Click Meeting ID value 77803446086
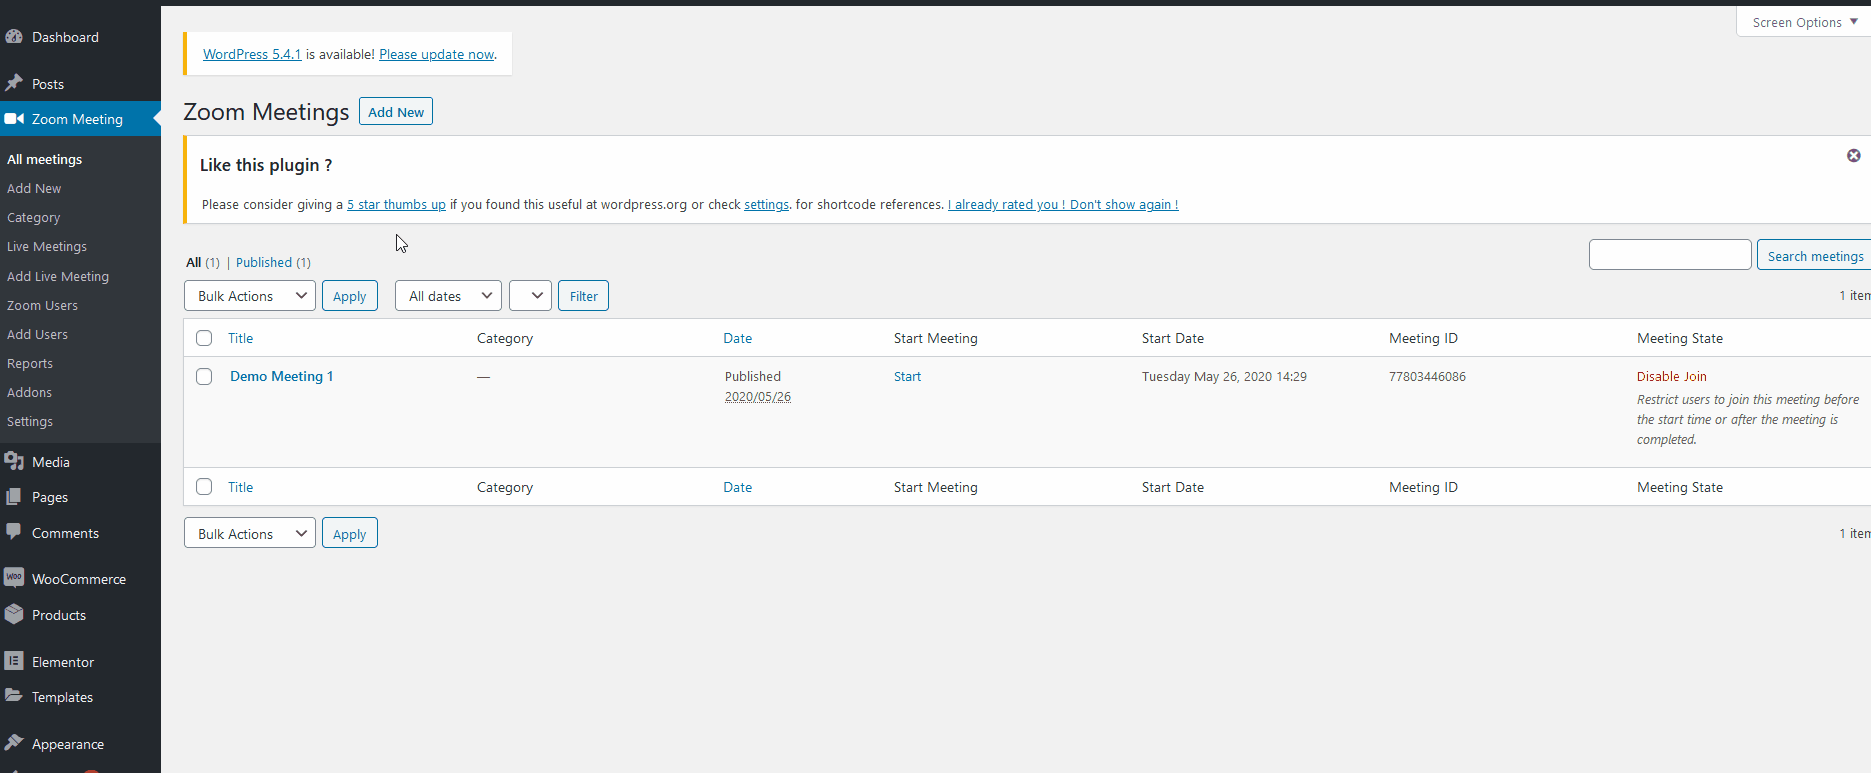The height and width of the screenshot is (773, 1871). click(1427, 376)
